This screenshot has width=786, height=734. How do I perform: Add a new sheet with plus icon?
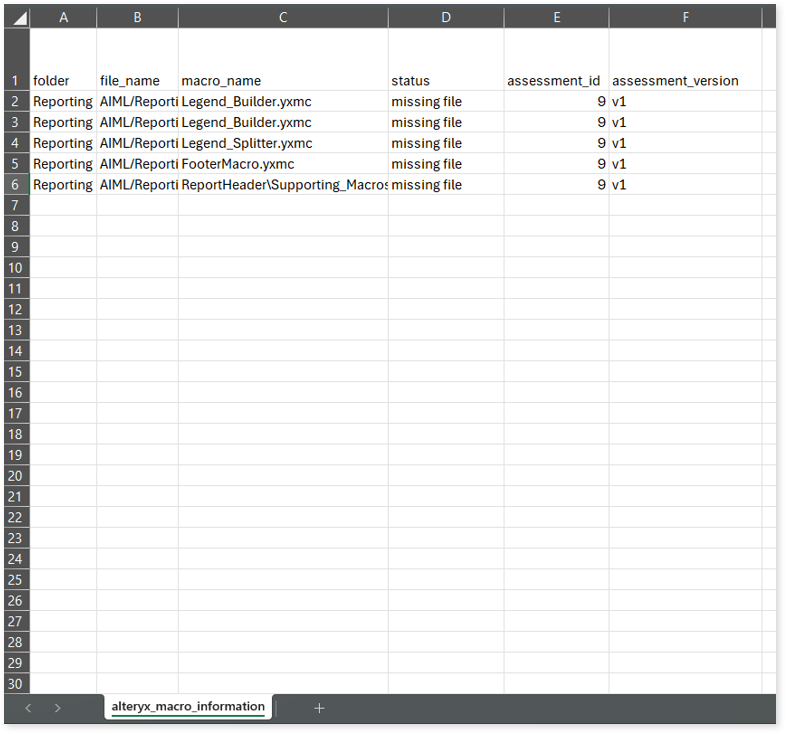(x=319, y=708)
